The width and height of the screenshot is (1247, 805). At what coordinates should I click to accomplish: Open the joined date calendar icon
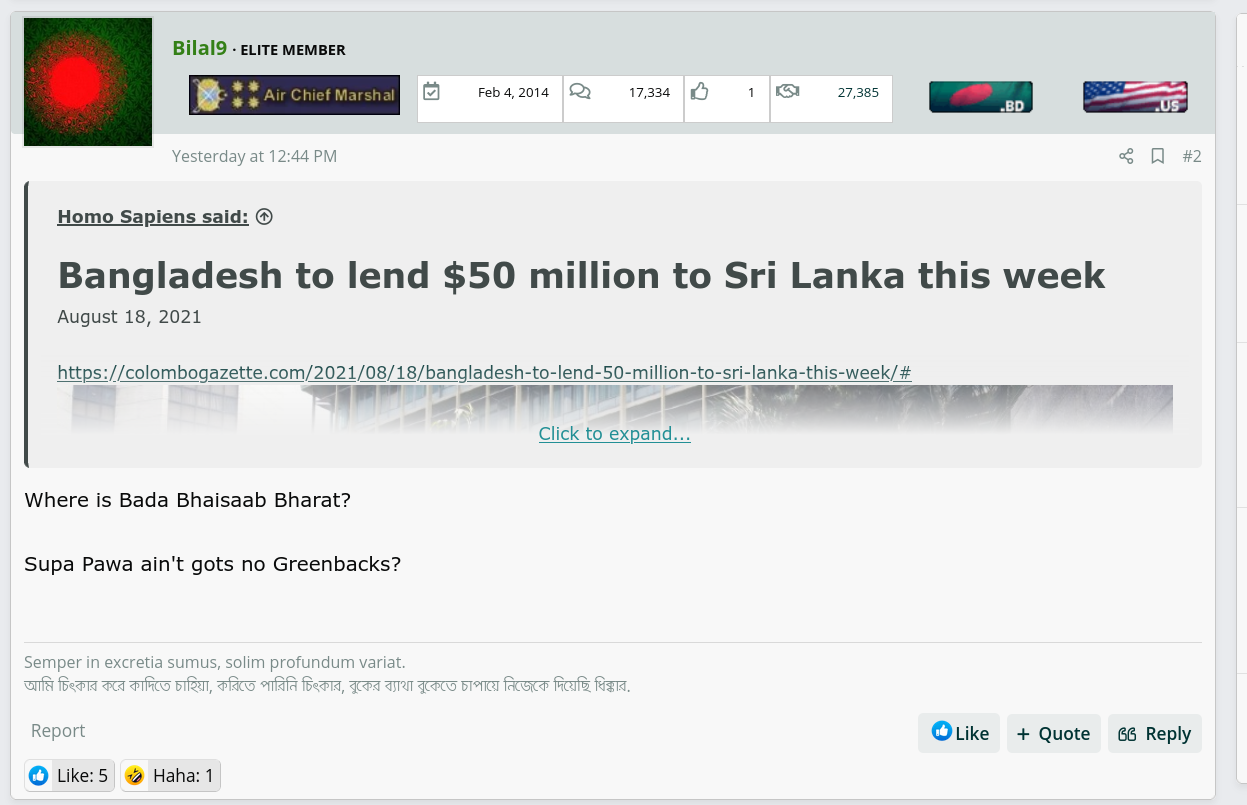click(431, 92)
